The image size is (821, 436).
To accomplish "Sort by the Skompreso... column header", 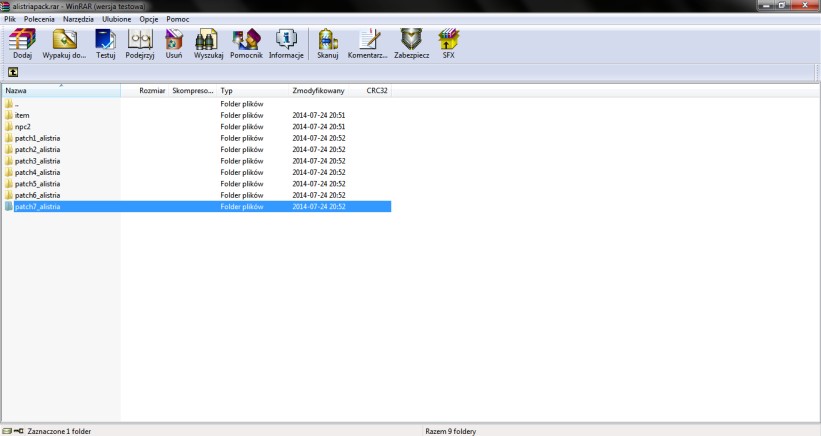I will (x=193, y=91).
